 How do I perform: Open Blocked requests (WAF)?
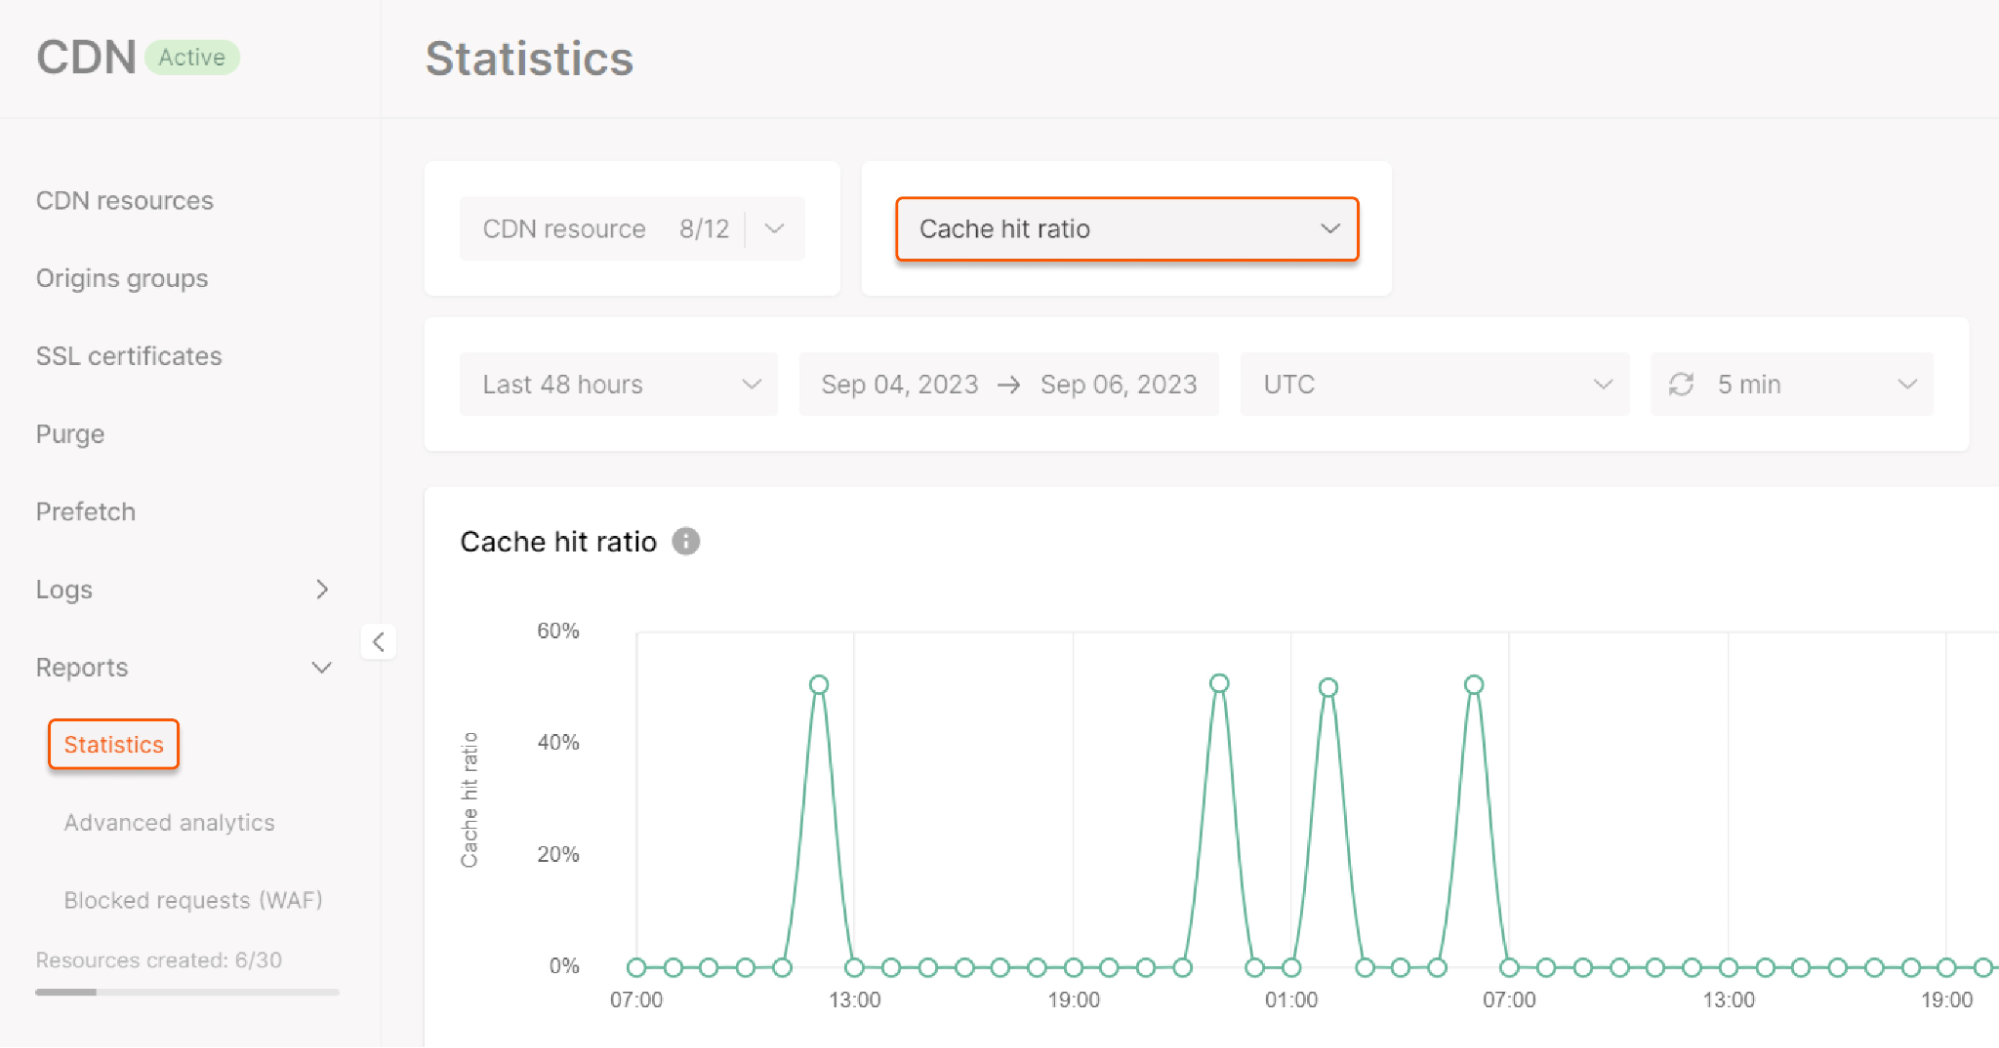point(193,900)
